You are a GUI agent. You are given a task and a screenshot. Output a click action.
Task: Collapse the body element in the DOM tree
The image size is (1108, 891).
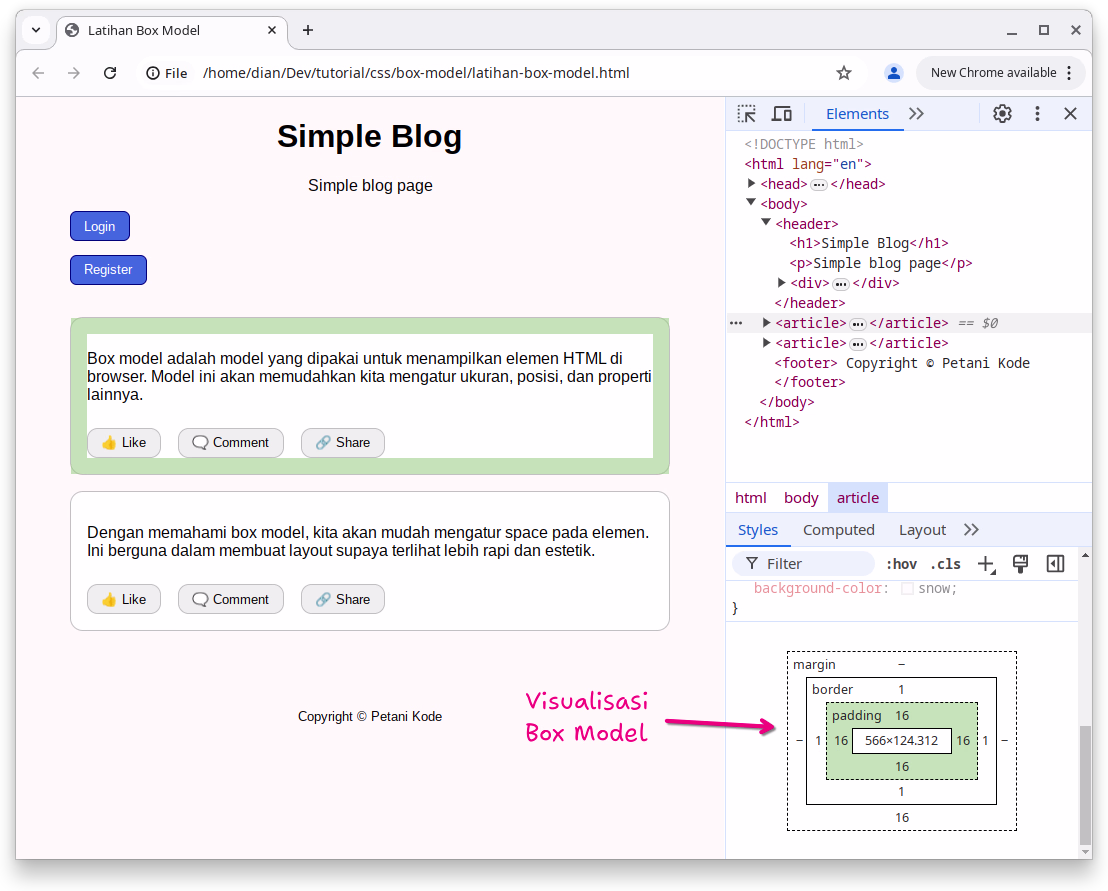751,202
